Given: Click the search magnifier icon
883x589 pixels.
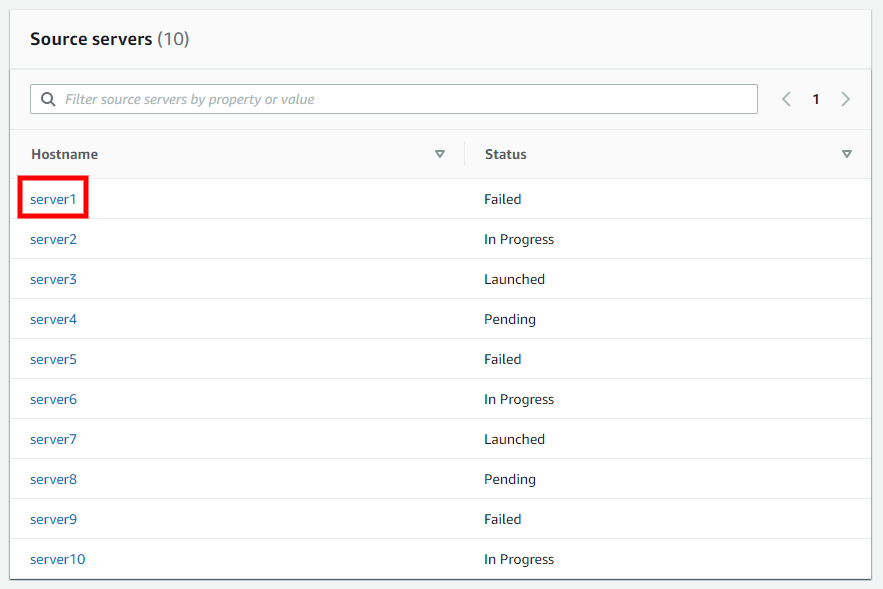Looking at the screenshot, I should (48, 99).
